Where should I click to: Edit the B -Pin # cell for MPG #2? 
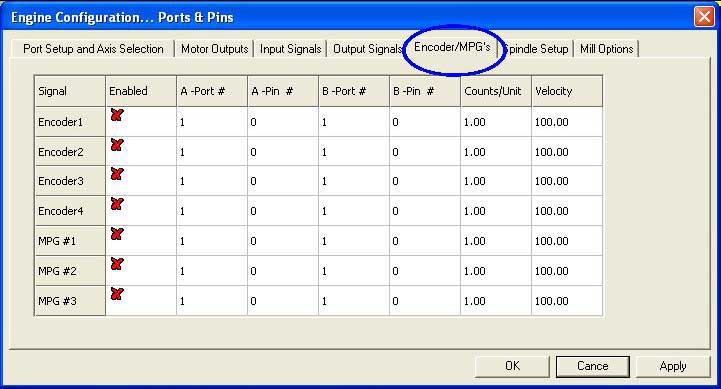[x=425, y=271]
